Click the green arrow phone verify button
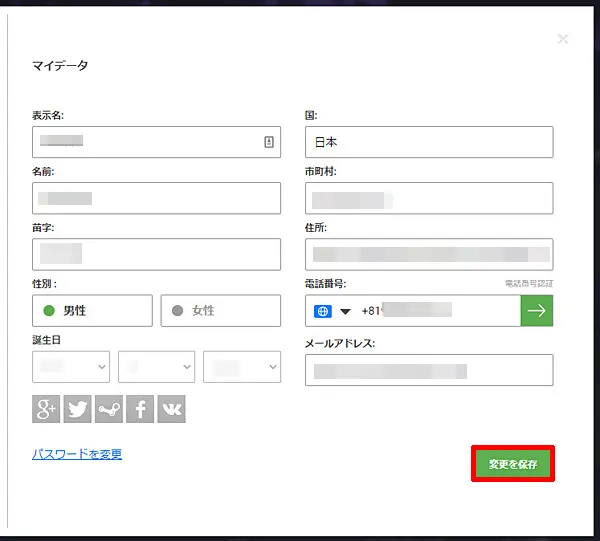The width and height of the screenshot is (600, 541). 536,310
